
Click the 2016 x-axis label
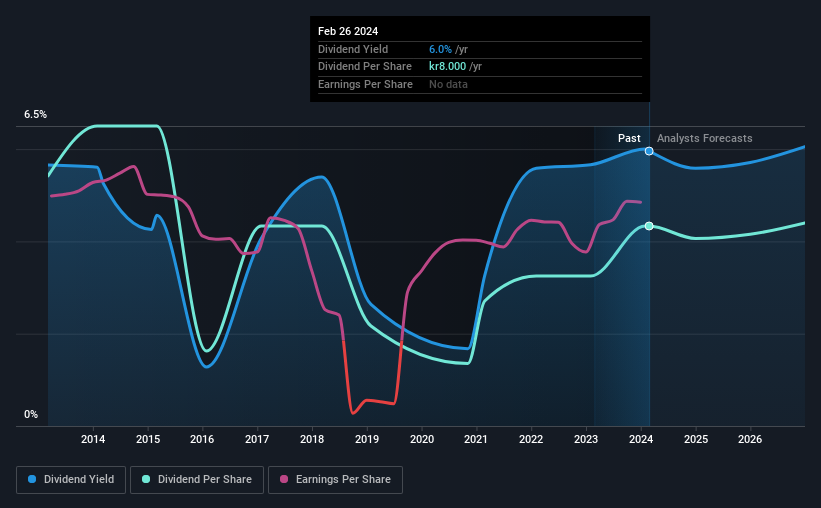pyautogui.click(x=202, y=439)
